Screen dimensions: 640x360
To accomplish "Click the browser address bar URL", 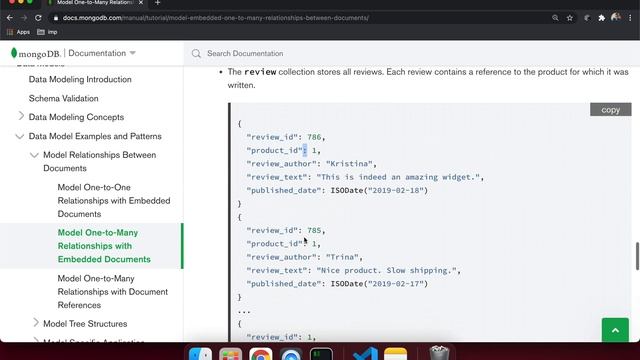I will [216, 18].
